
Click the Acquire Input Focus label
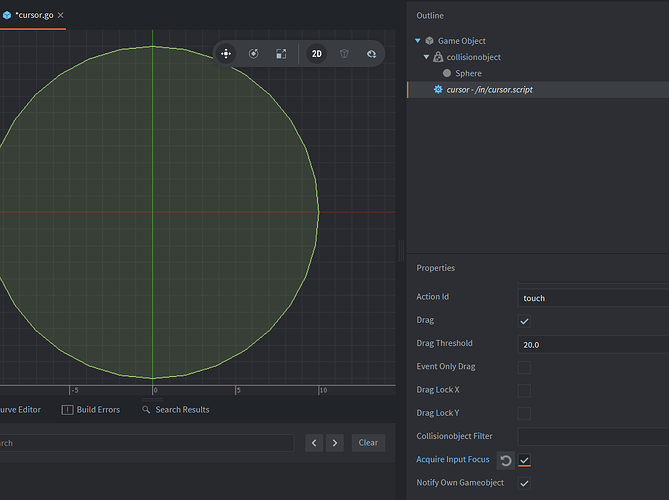[x=453, y=459]
